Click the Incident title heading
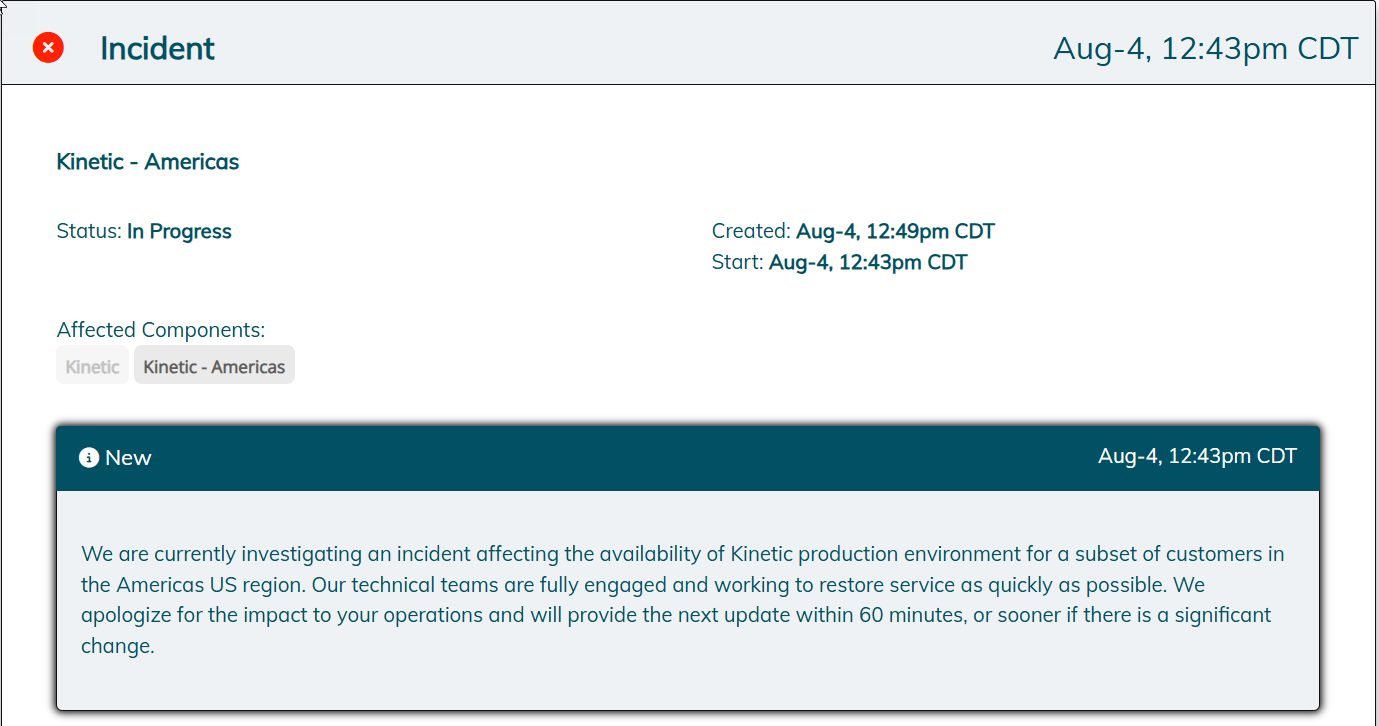This screenshot has width=1379, height=726. tap(157, 48)
